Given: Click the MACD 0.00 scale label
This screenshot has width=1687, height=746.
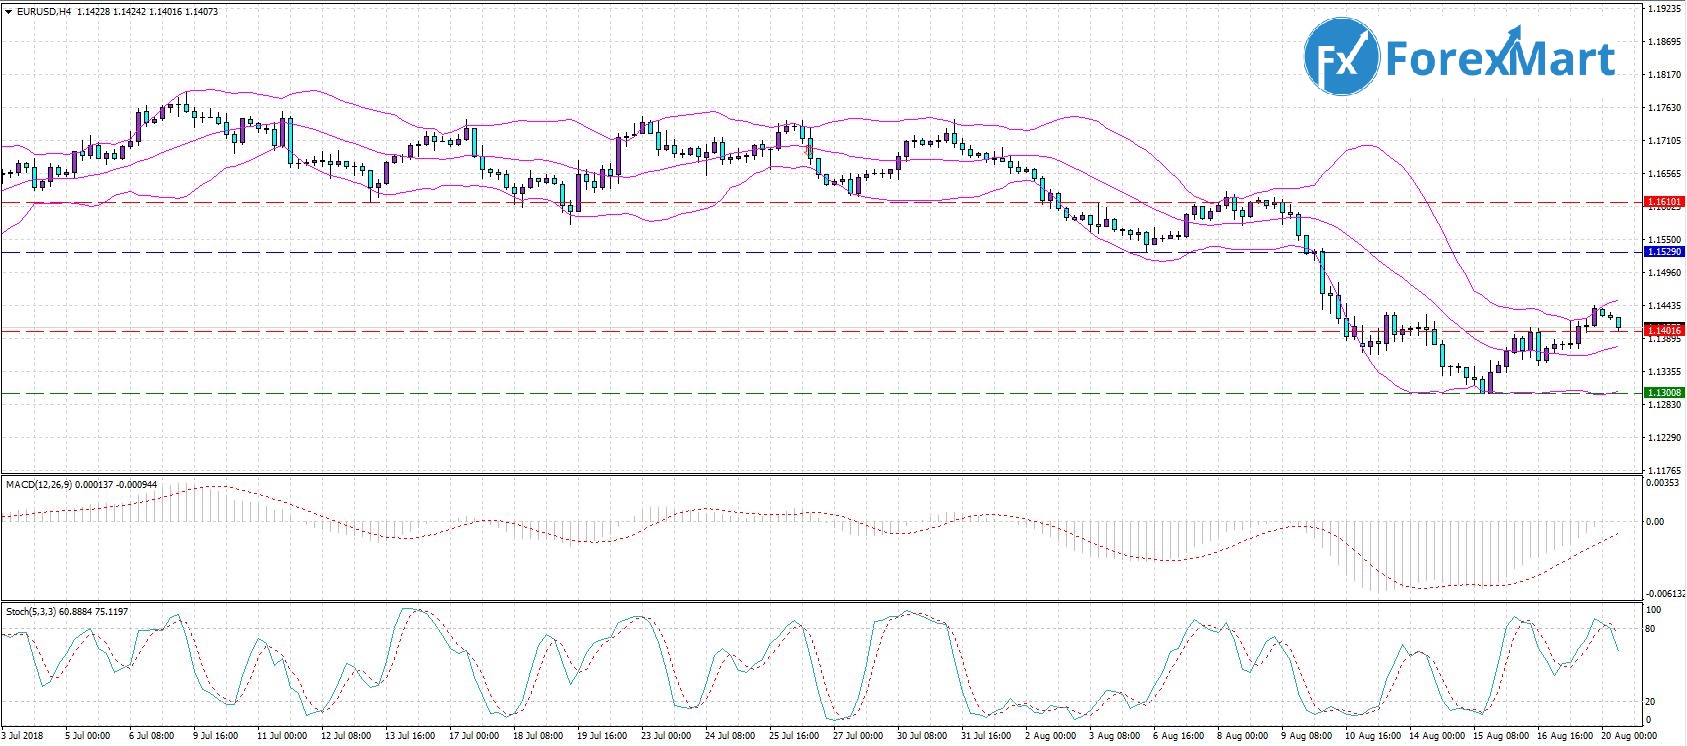Looking at the screenshot, I should 1655,521.
